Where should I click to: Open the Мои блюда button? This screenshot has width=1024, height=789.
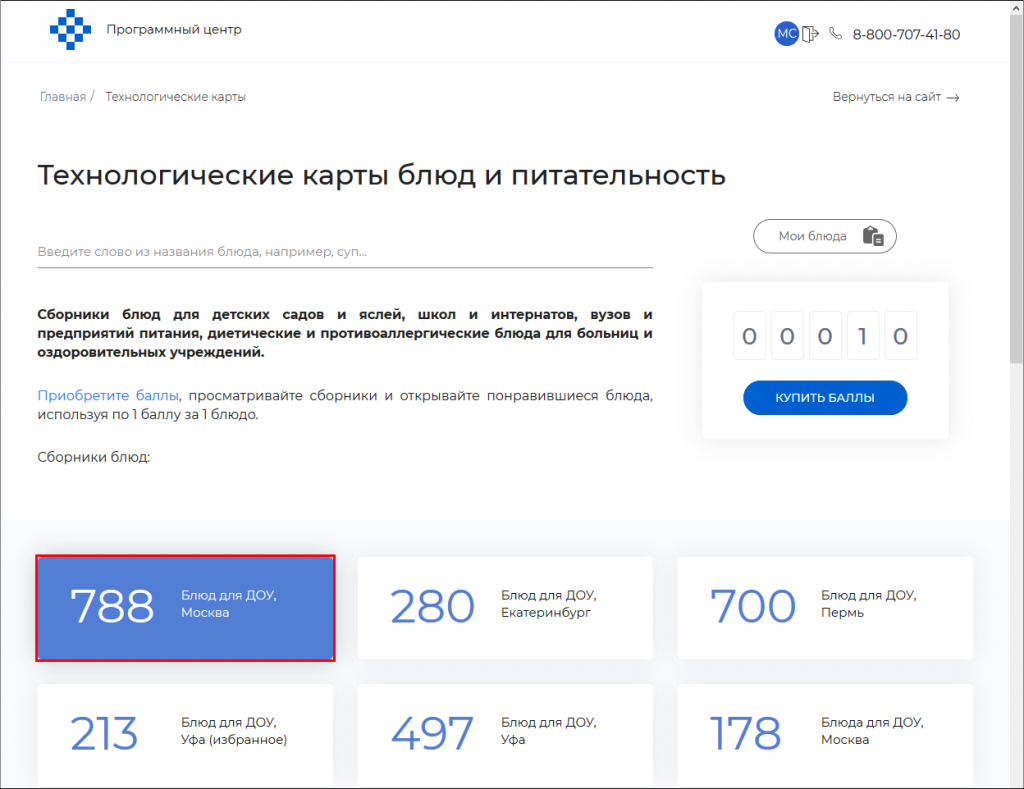pyautogui.click(x=824, y=236)
